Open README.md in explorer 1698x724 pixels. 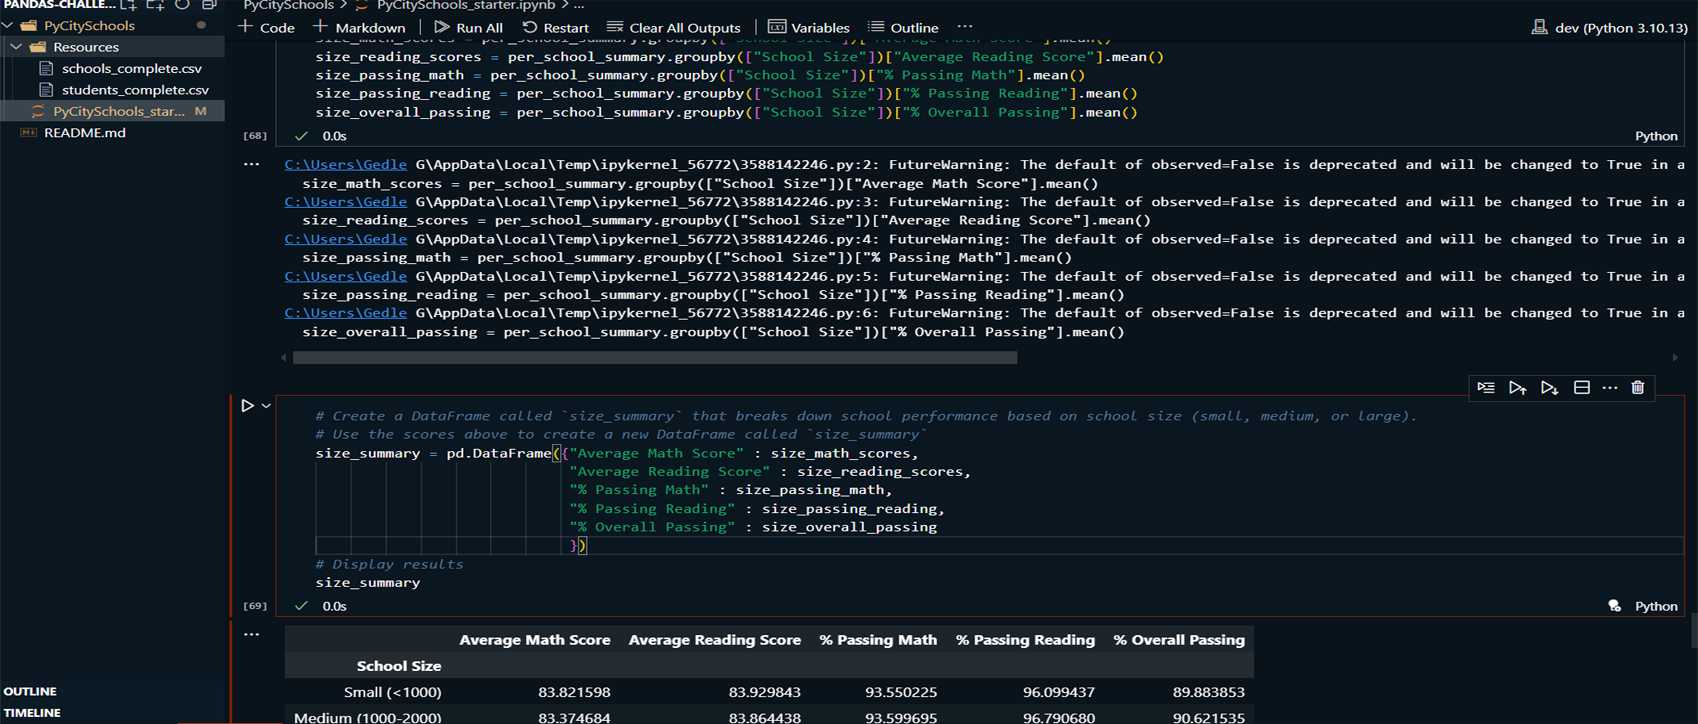(84, 133)
